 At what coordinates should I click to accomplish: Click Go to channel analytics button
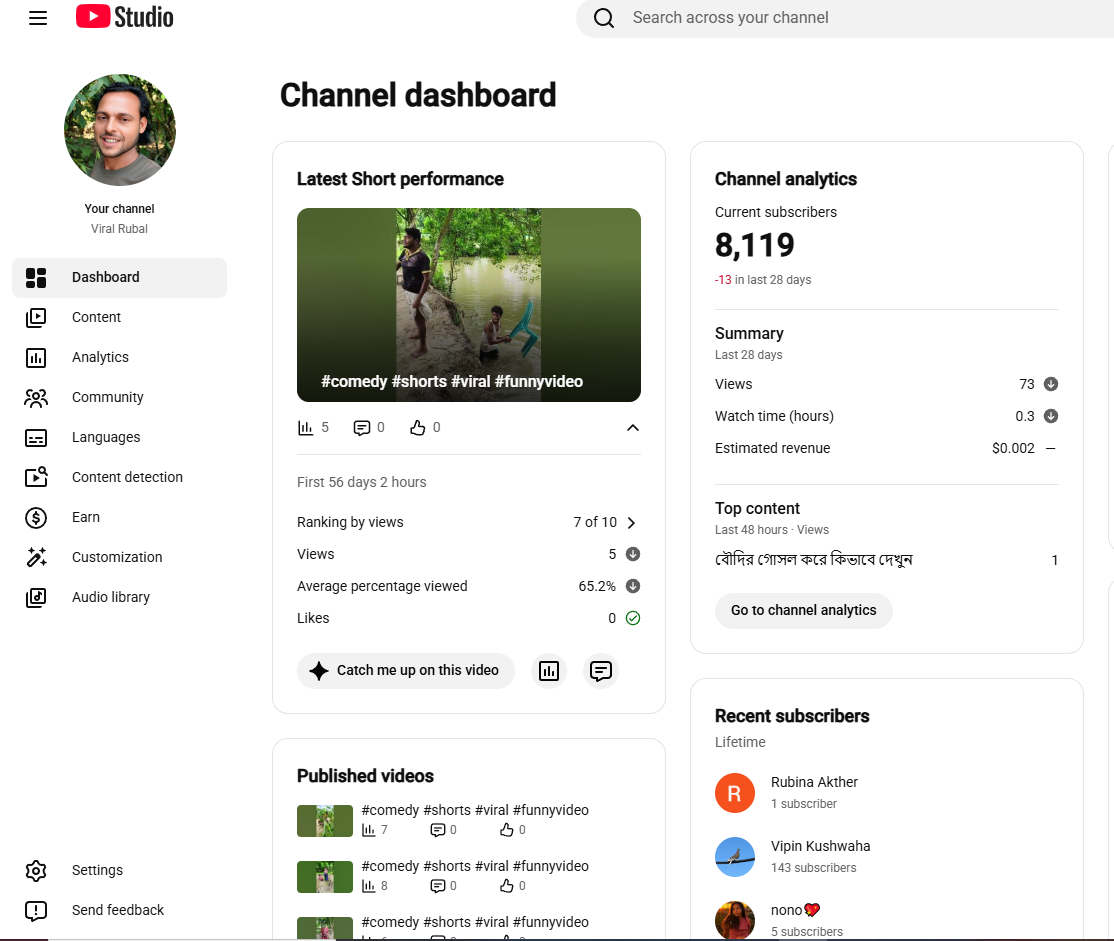(x=804, y=611)
